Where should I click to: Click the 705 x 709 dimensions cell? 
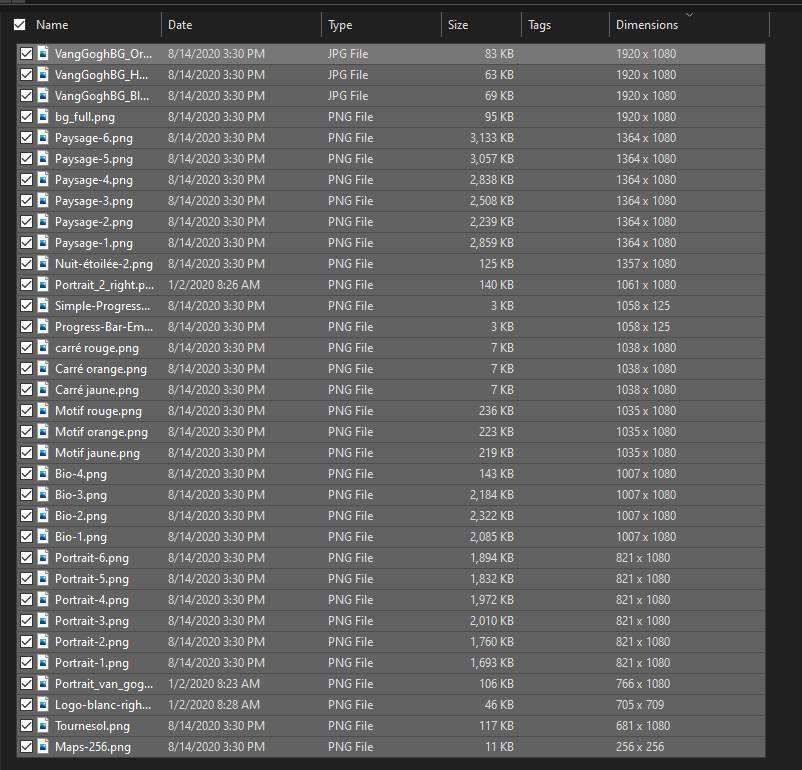640,705
